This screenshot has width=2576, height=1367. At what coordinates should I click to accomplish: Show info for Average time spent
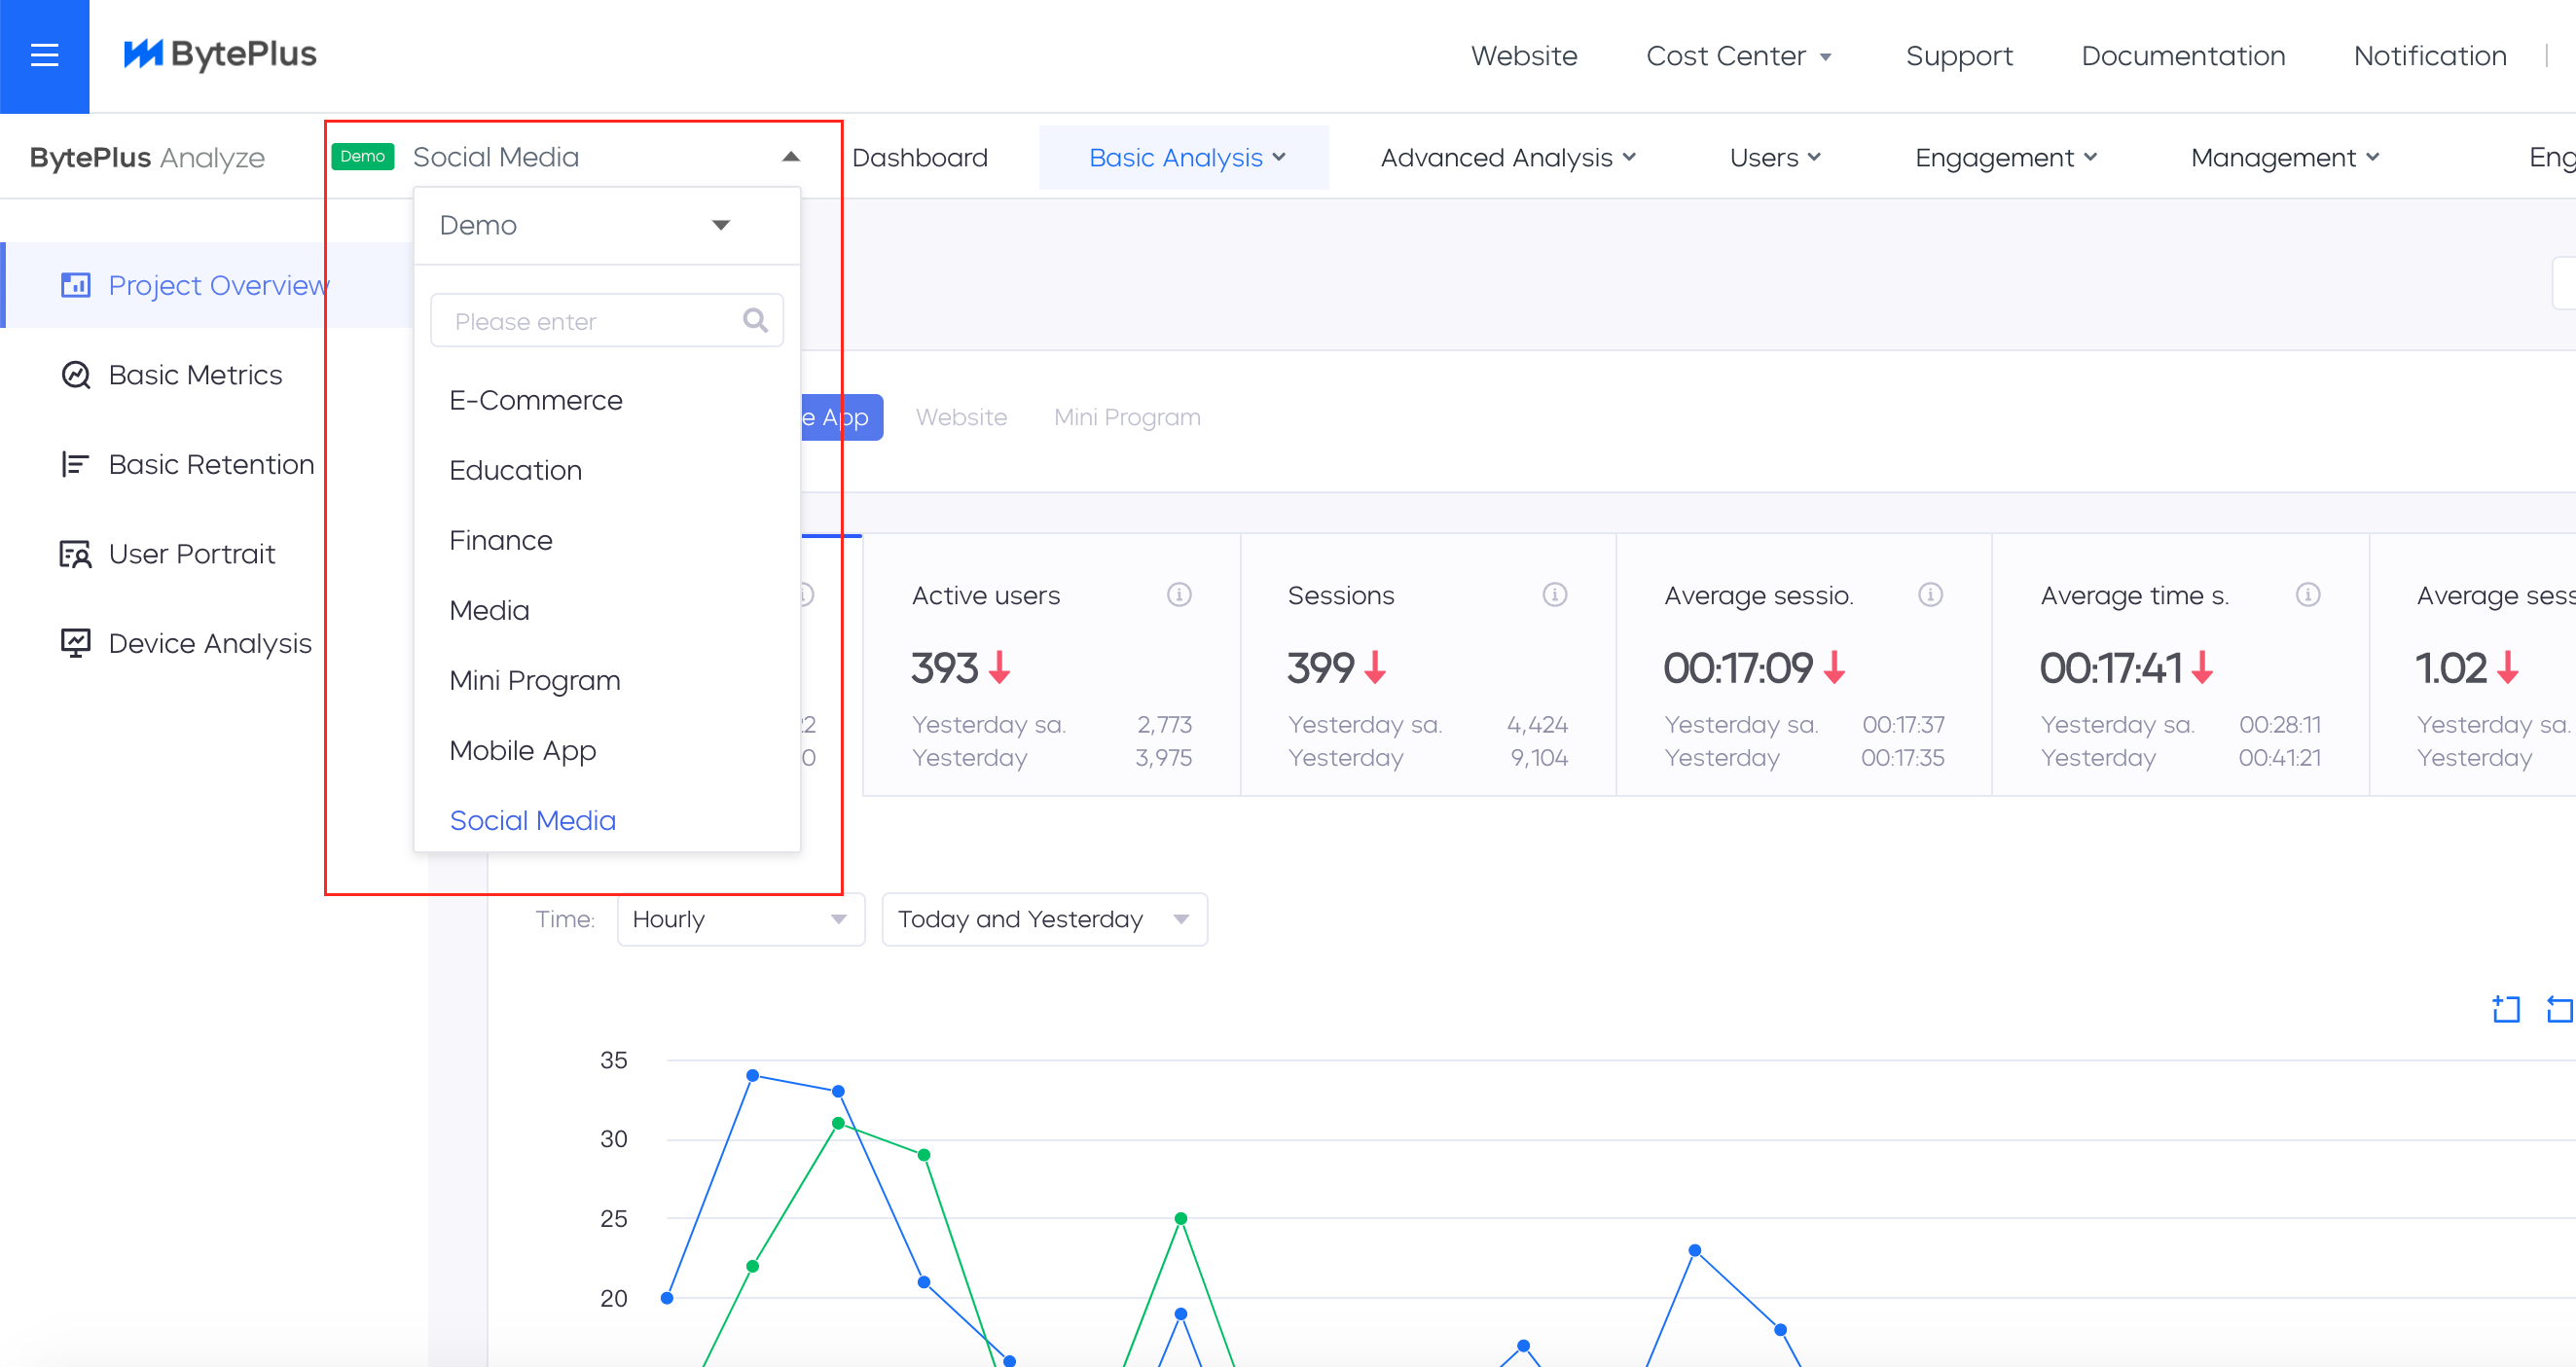(x=2307, y=595)
